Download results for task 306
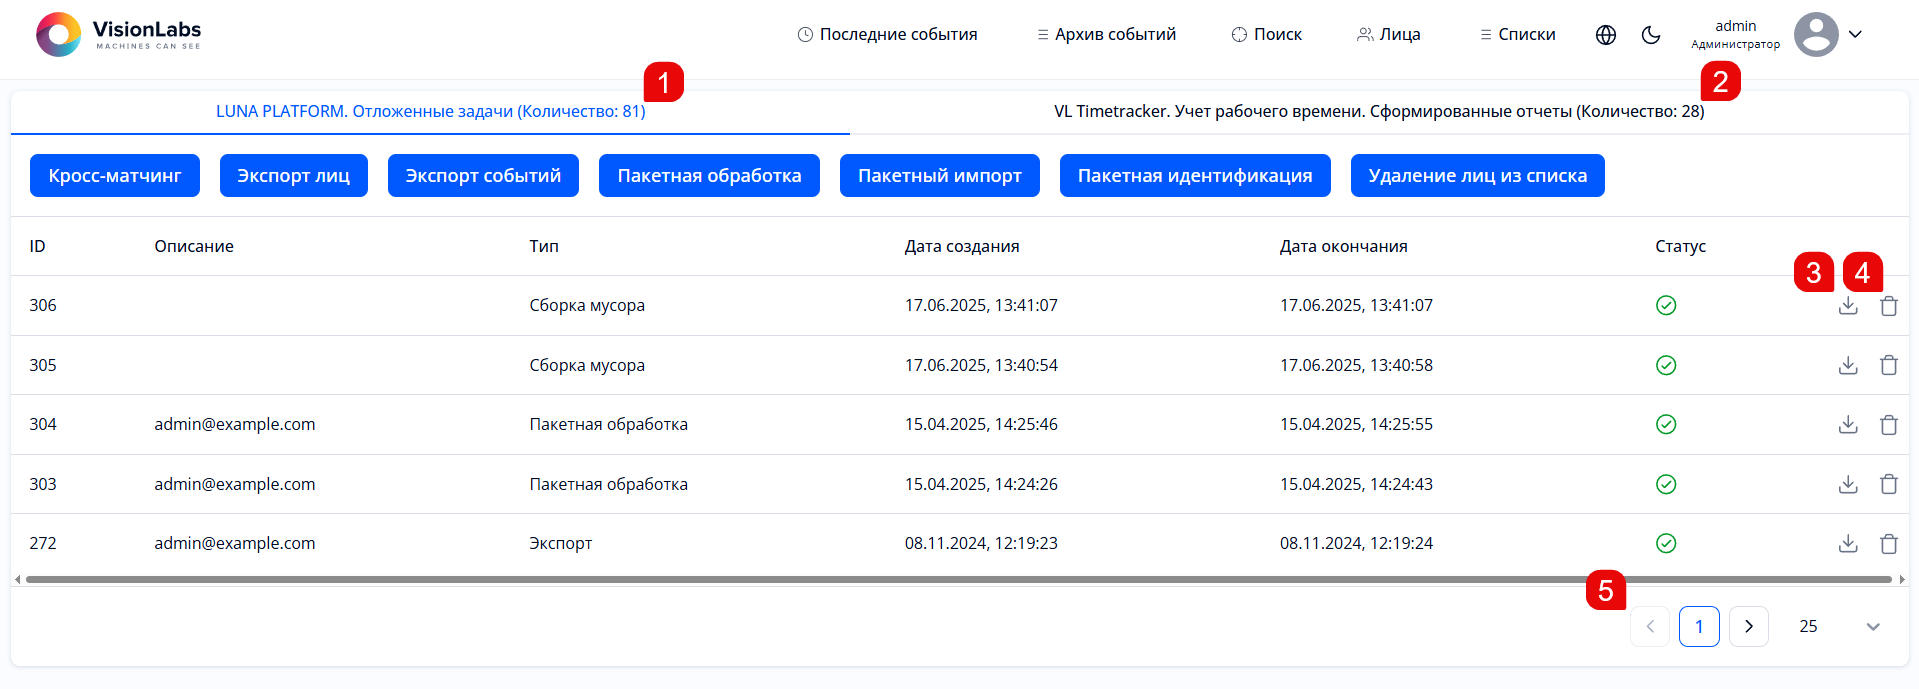The image size is (1919, 689). (x=1847, y=306)
